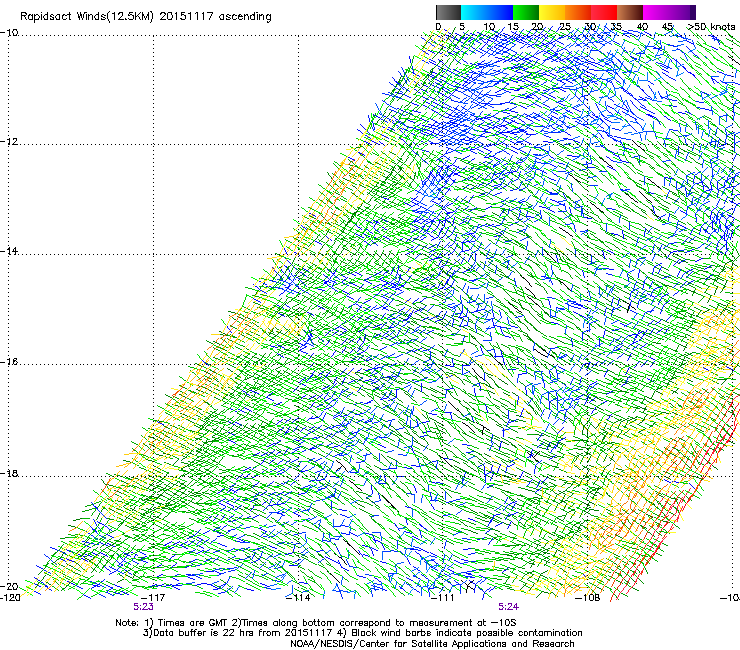Click the -117 longitude axis label
740x650 pixels.
coord(153,598)
